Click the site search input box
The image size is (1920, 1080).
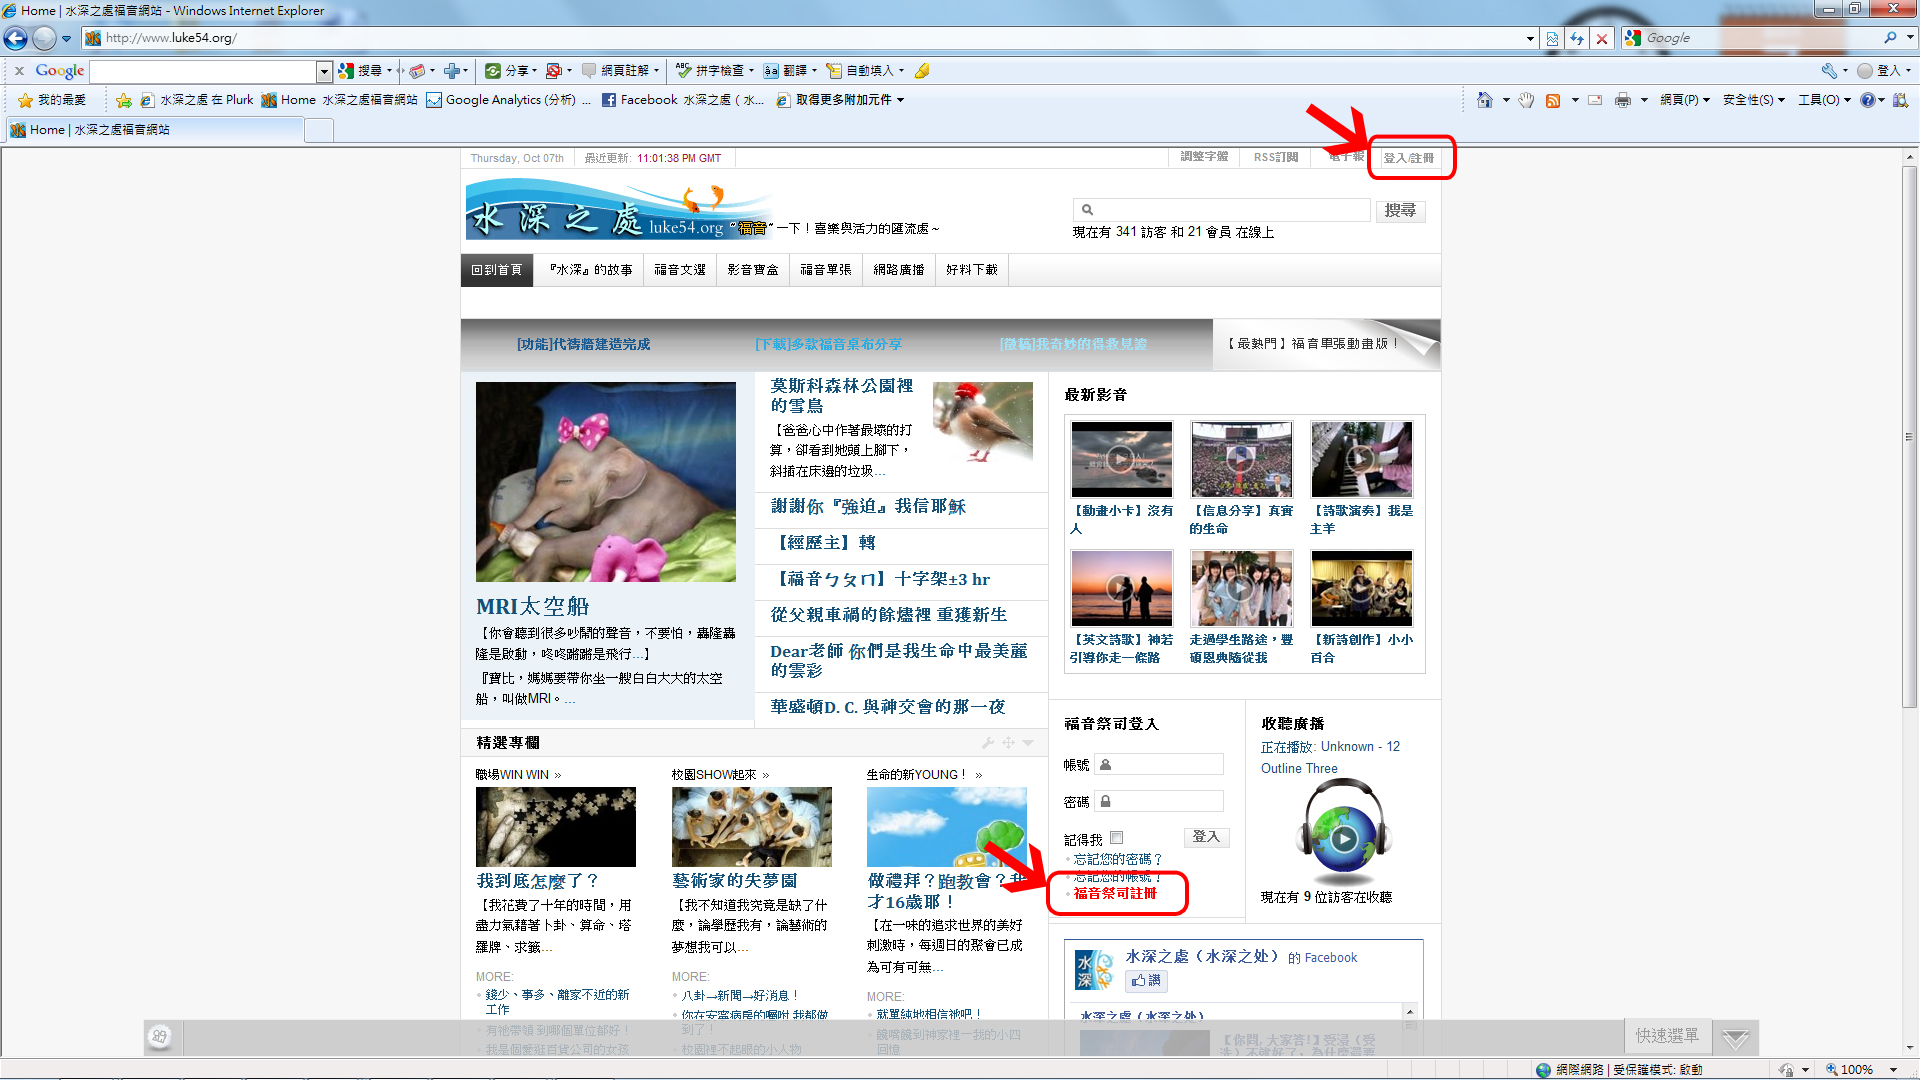[x=1221, y=210]
